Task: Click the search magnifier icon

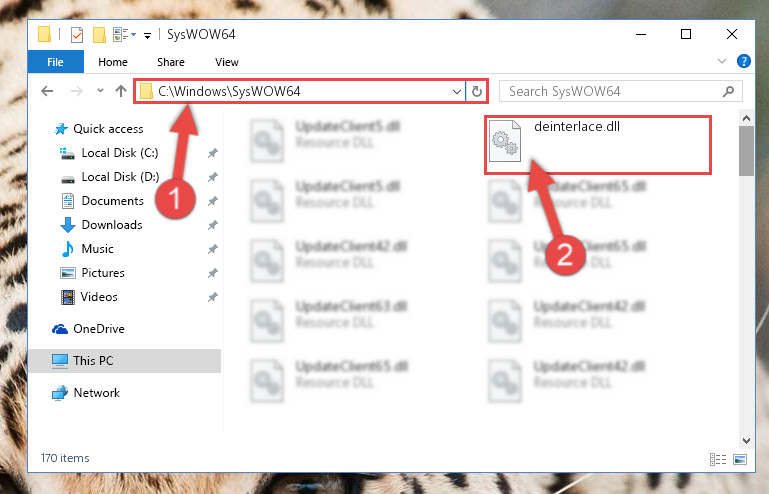Action: (729, 91)
